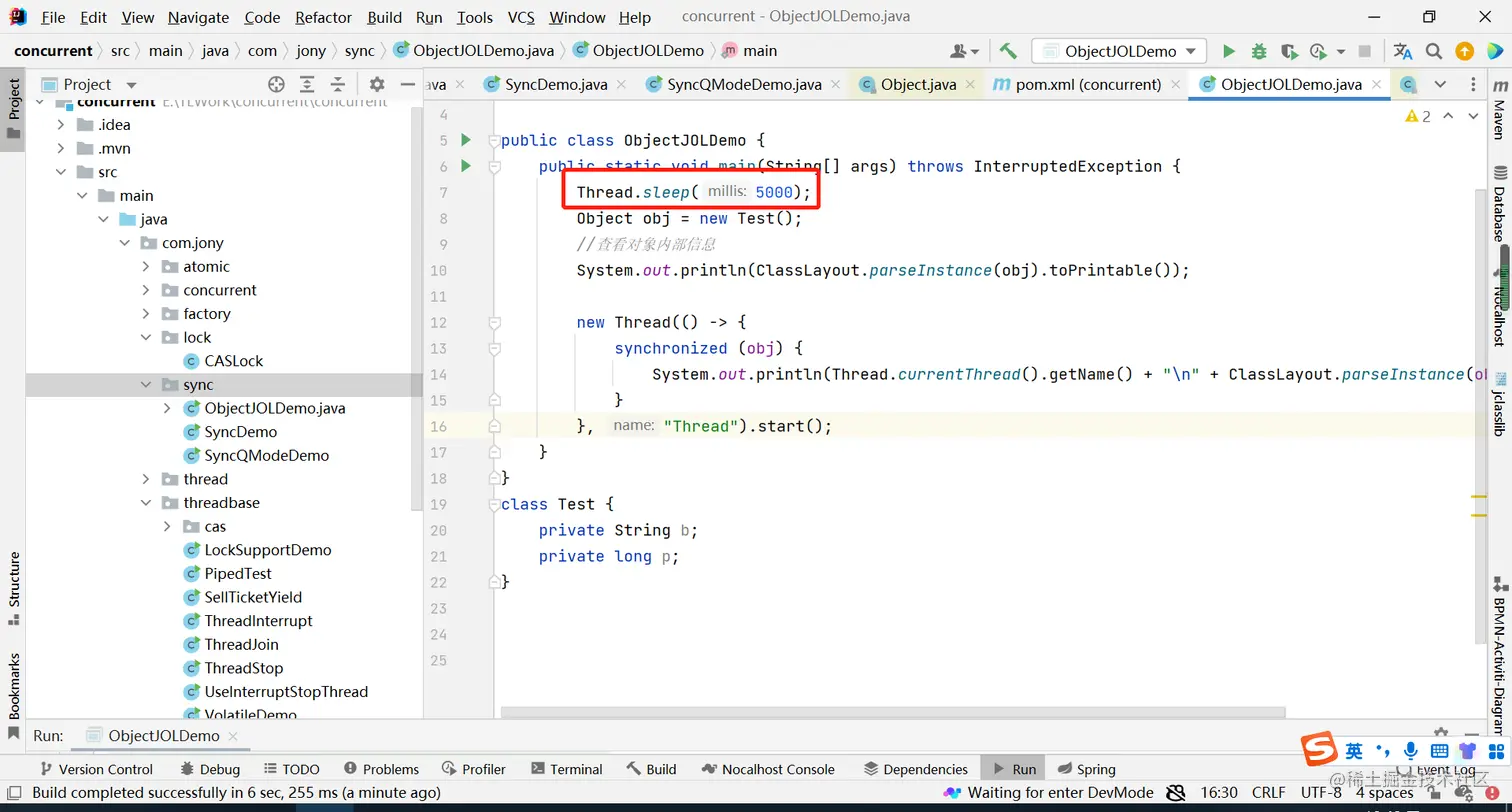Click the Build Project hammer icon

[x=1008, y=51]
